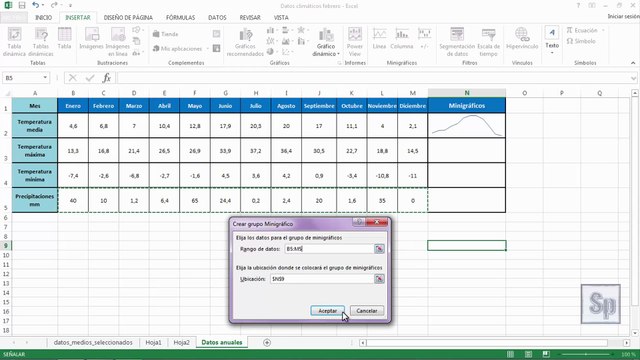Switch to Hoja1 sheet
This screenshot has width=640, height=360.
pos(153,342)
